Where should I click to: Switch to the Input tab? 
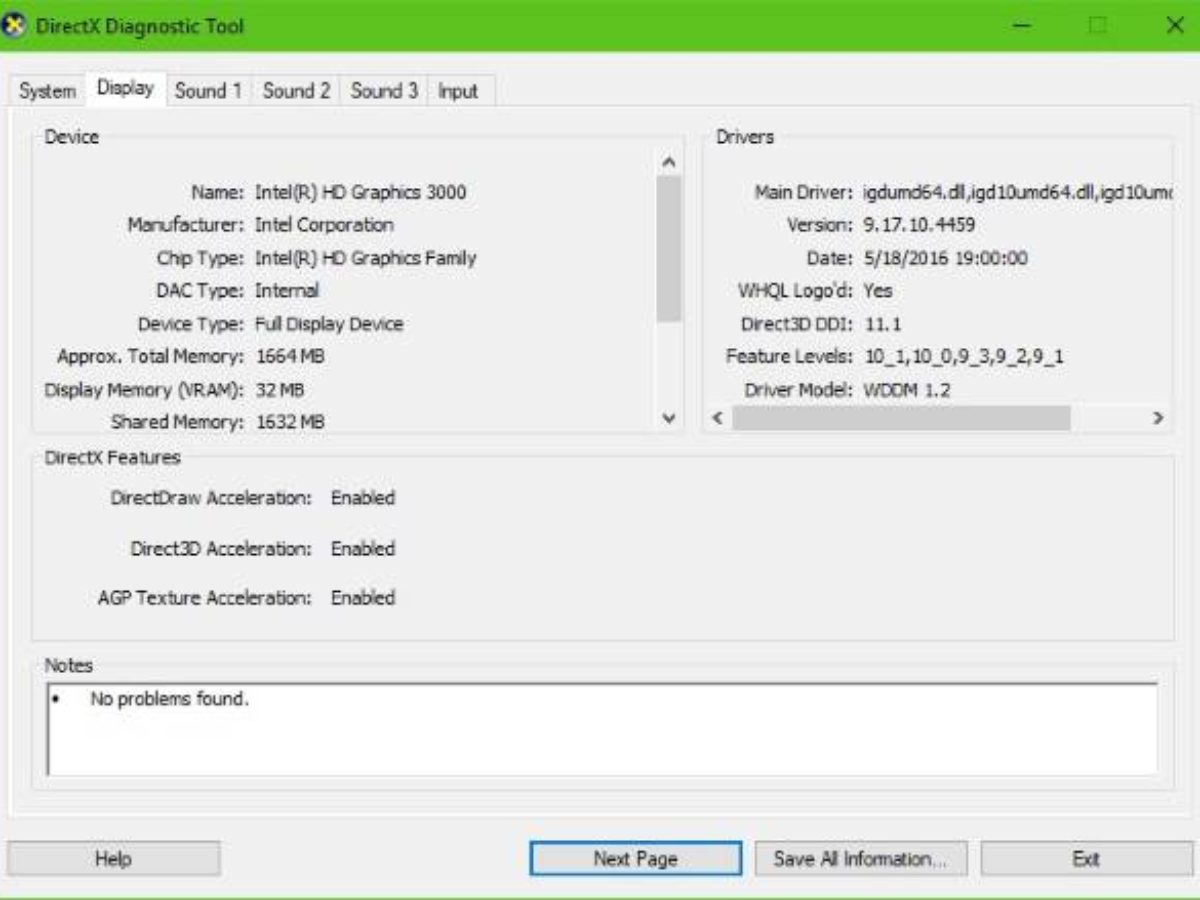pyautogui.click(x=458, y=91)
